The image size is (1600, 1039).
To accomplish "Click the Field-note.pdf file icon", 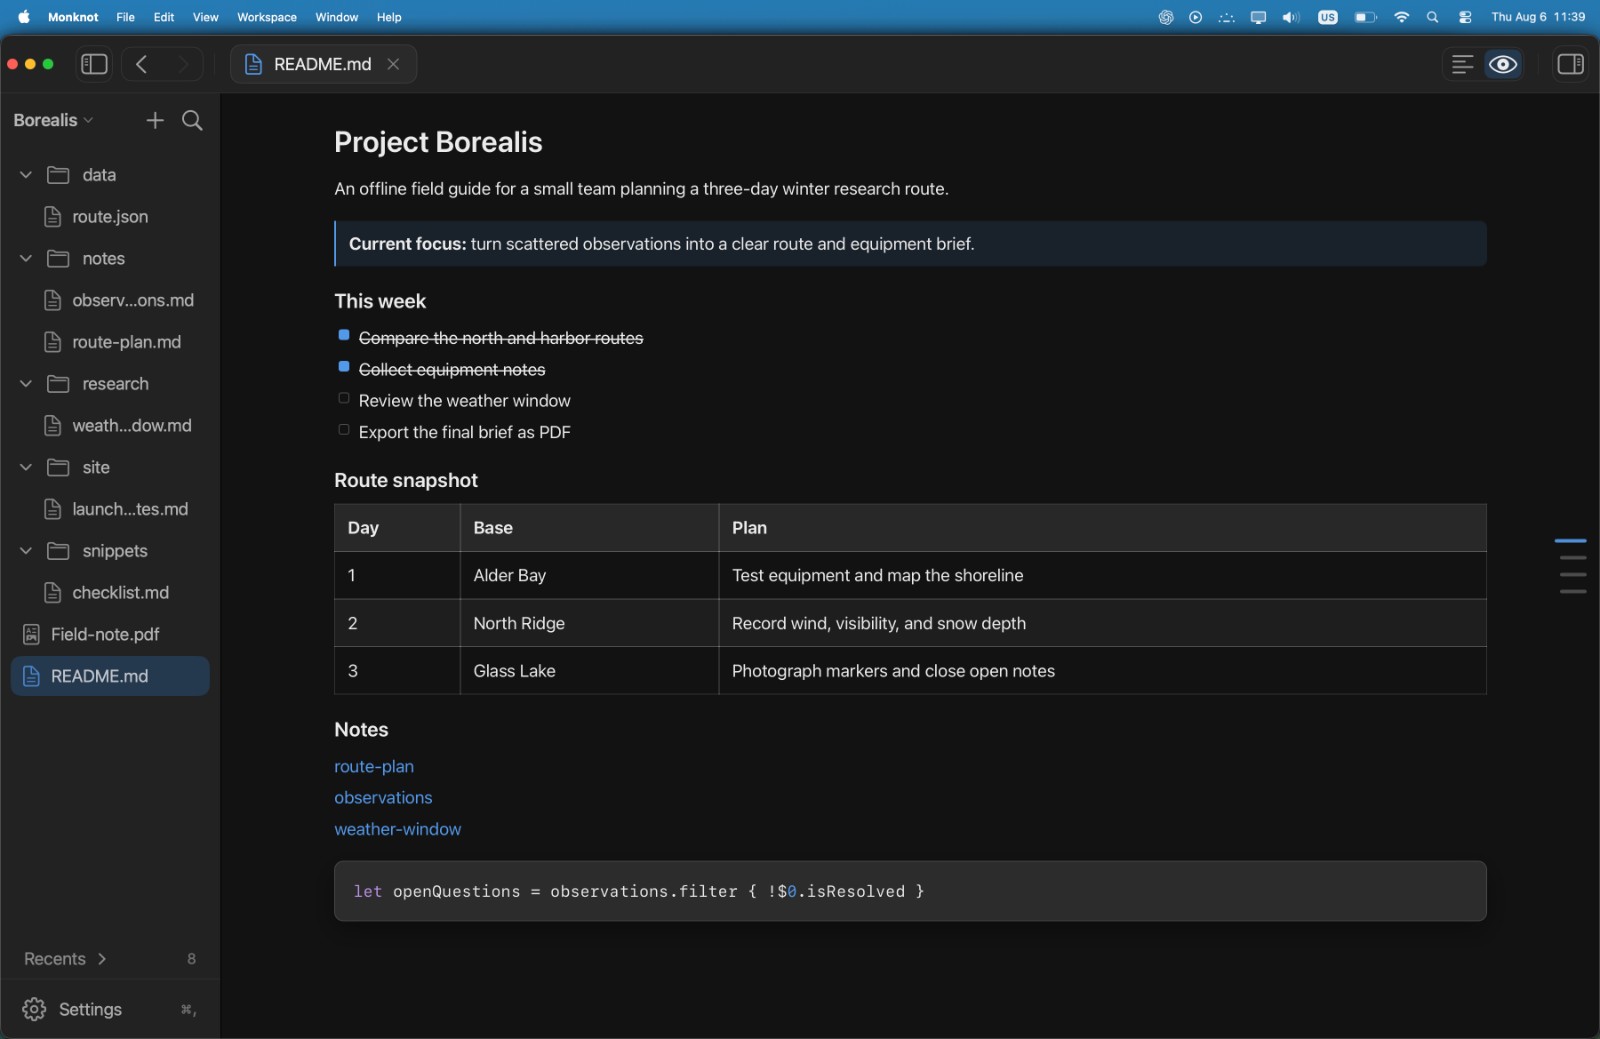I will 31,634.
